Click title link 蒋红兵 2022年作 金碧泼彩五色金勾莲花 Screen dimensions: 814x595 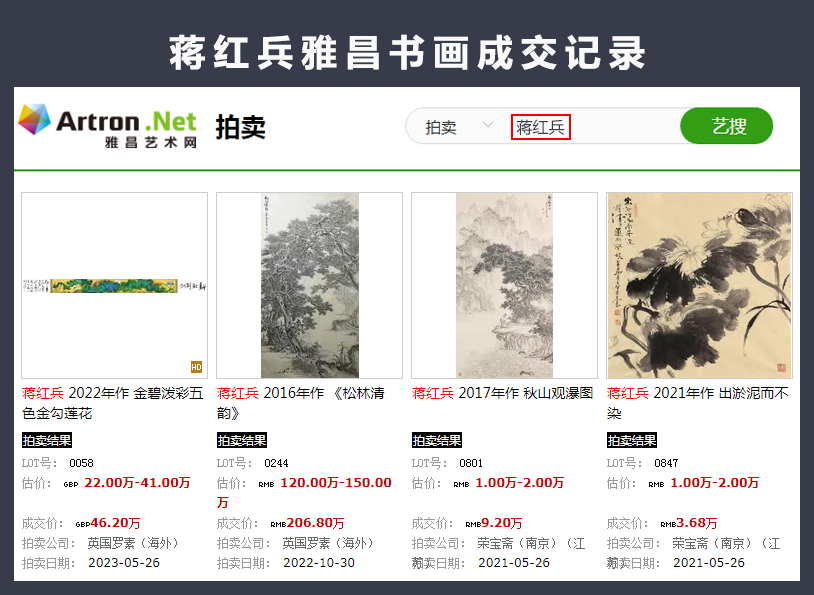[112, 403]
